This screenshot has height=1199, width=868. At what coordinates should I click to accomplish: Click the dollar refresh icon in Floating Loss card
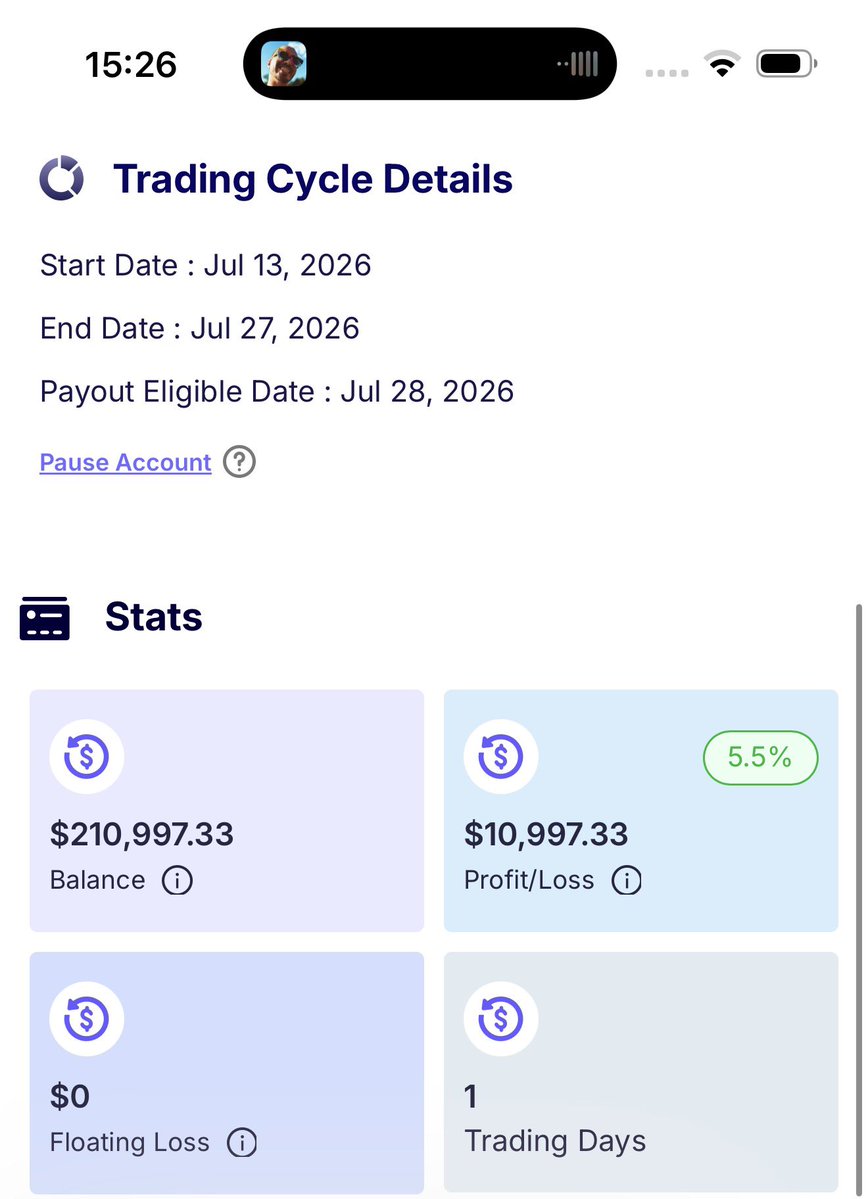pyautogui.click(x=86, y=1019)
